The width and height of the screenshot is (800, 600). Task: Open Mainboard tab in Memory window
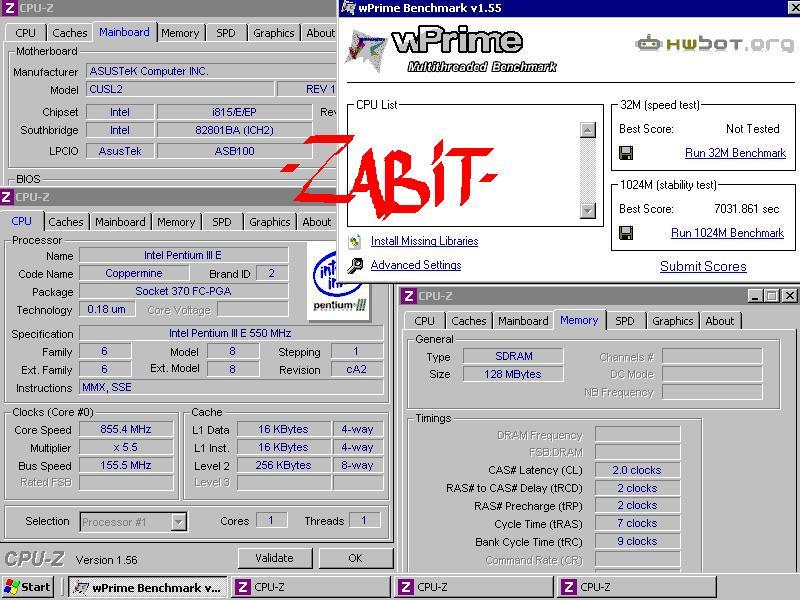(523, 321)
